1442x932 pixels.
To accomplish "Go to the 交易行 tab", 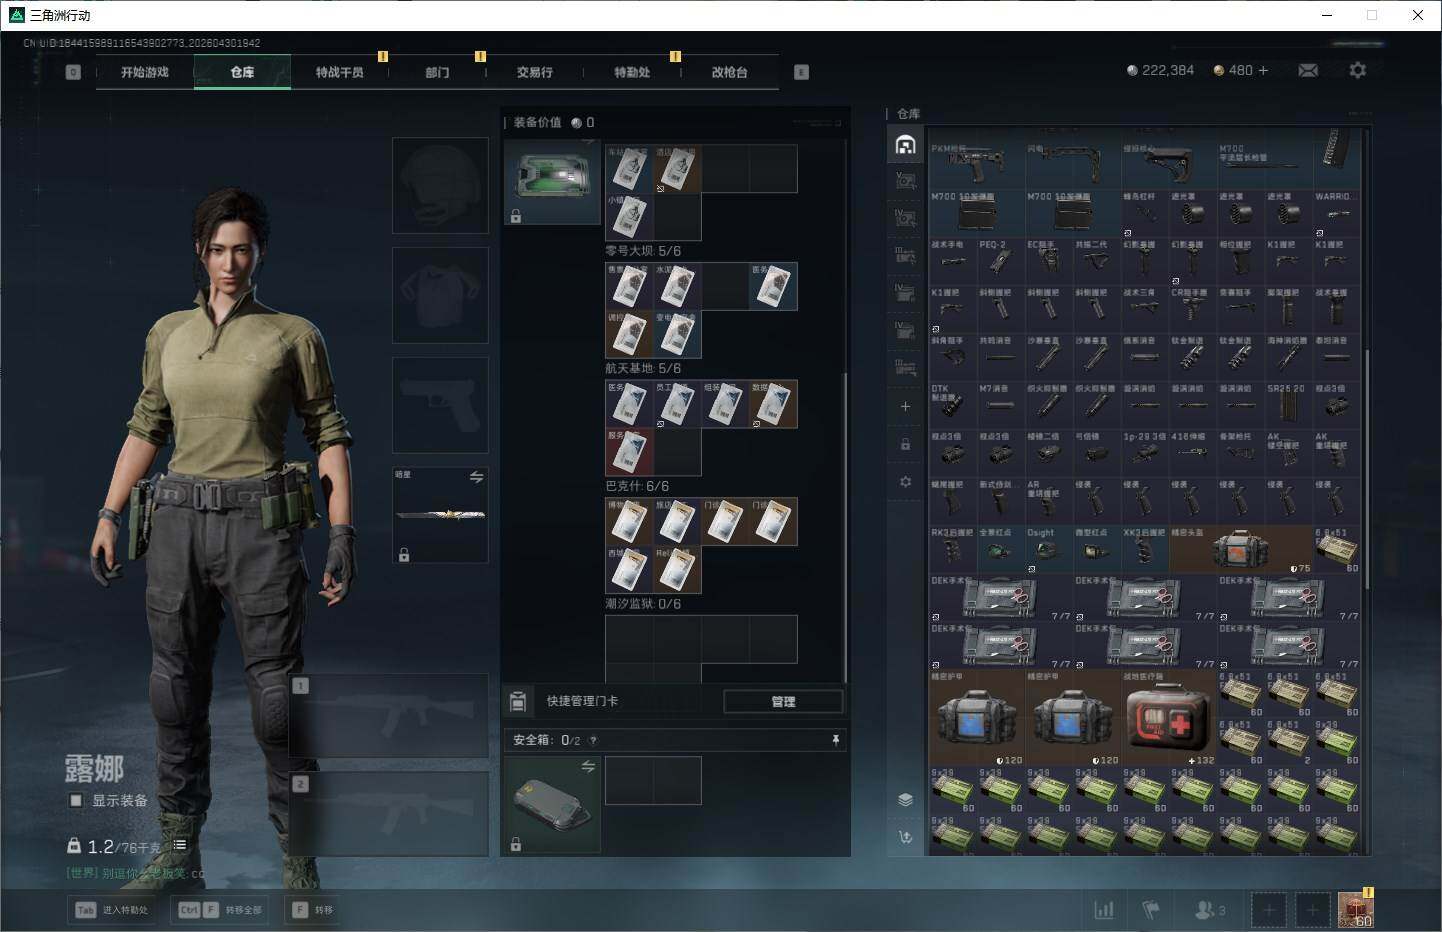I will coord(535,72).
